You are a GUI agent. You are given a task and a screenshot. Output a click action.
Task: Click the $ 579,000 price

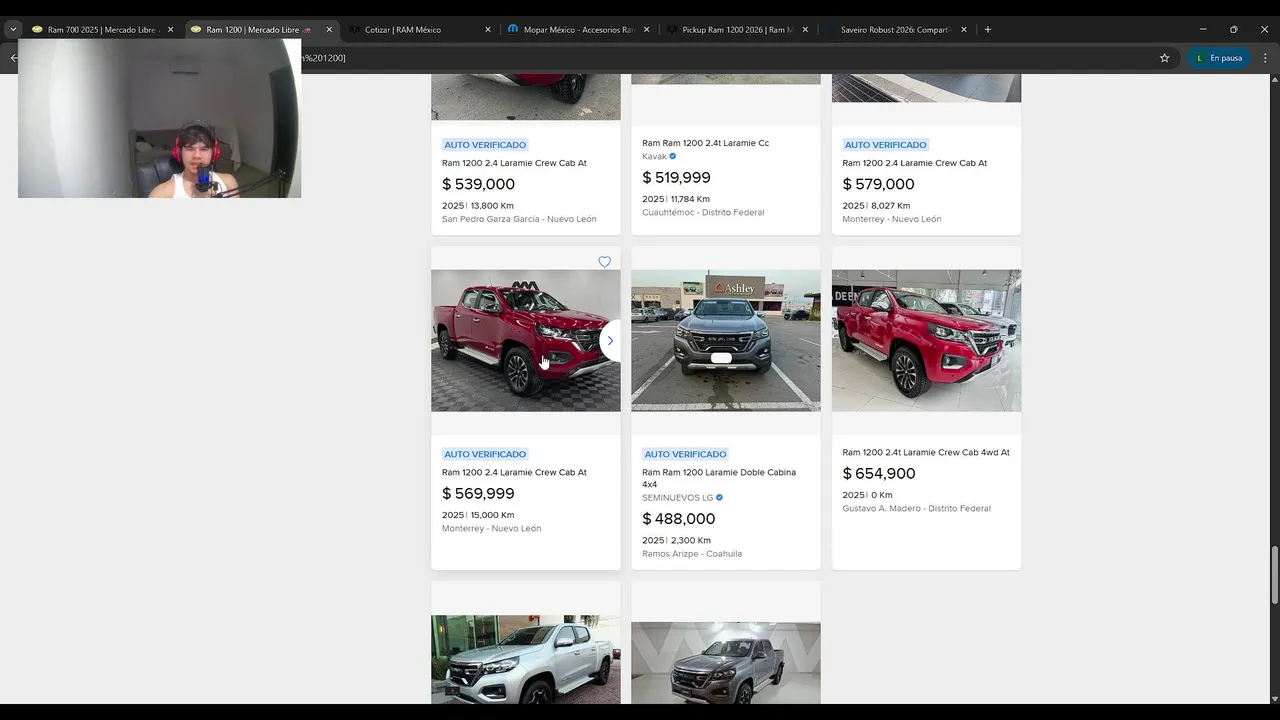[x=878, y=184]
